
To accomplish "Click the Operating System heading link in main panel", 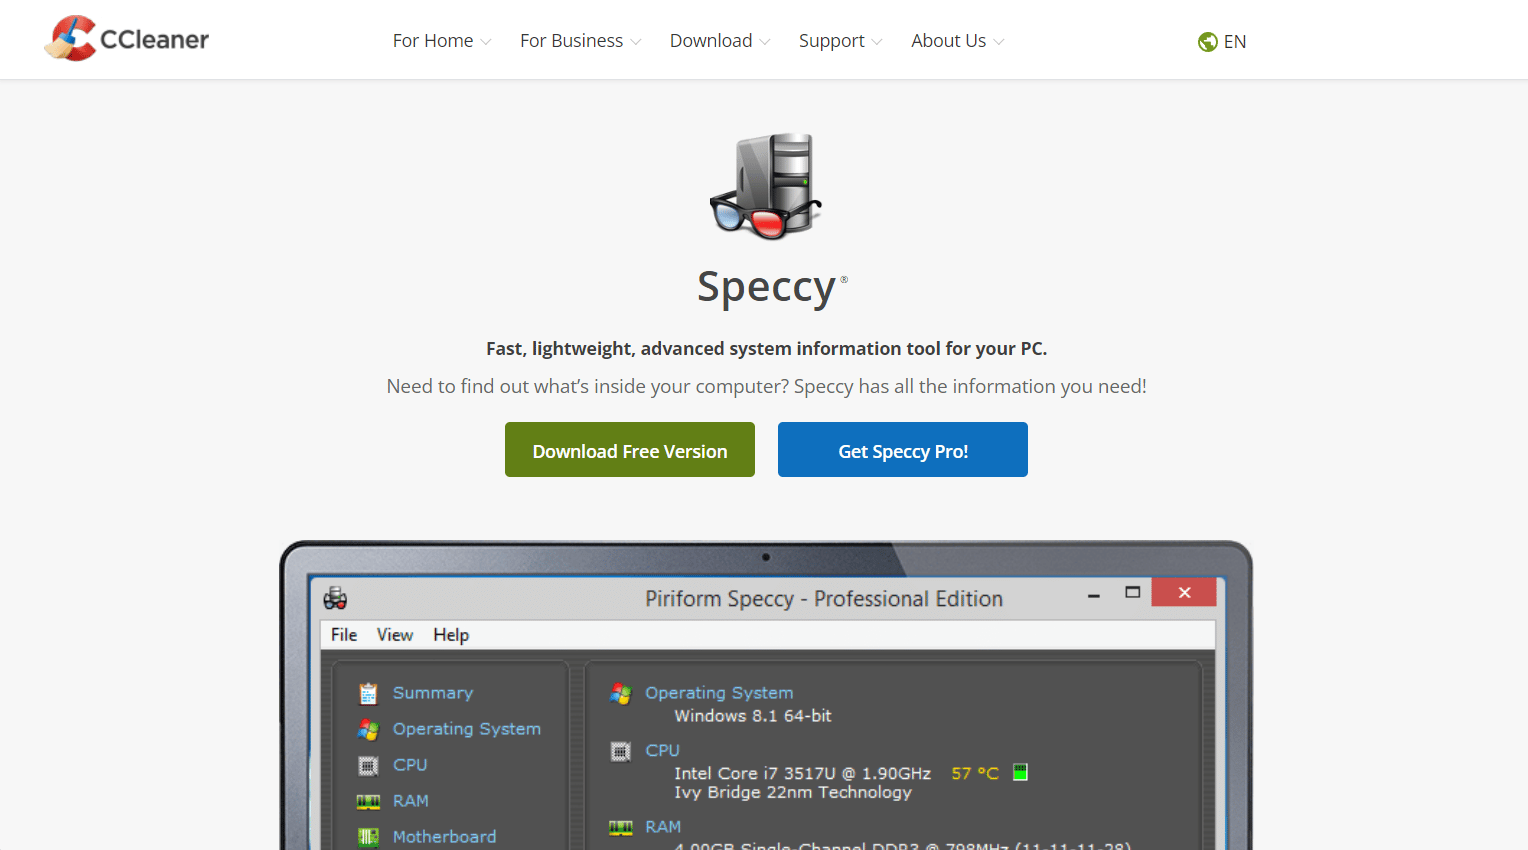I will (719, 693).
